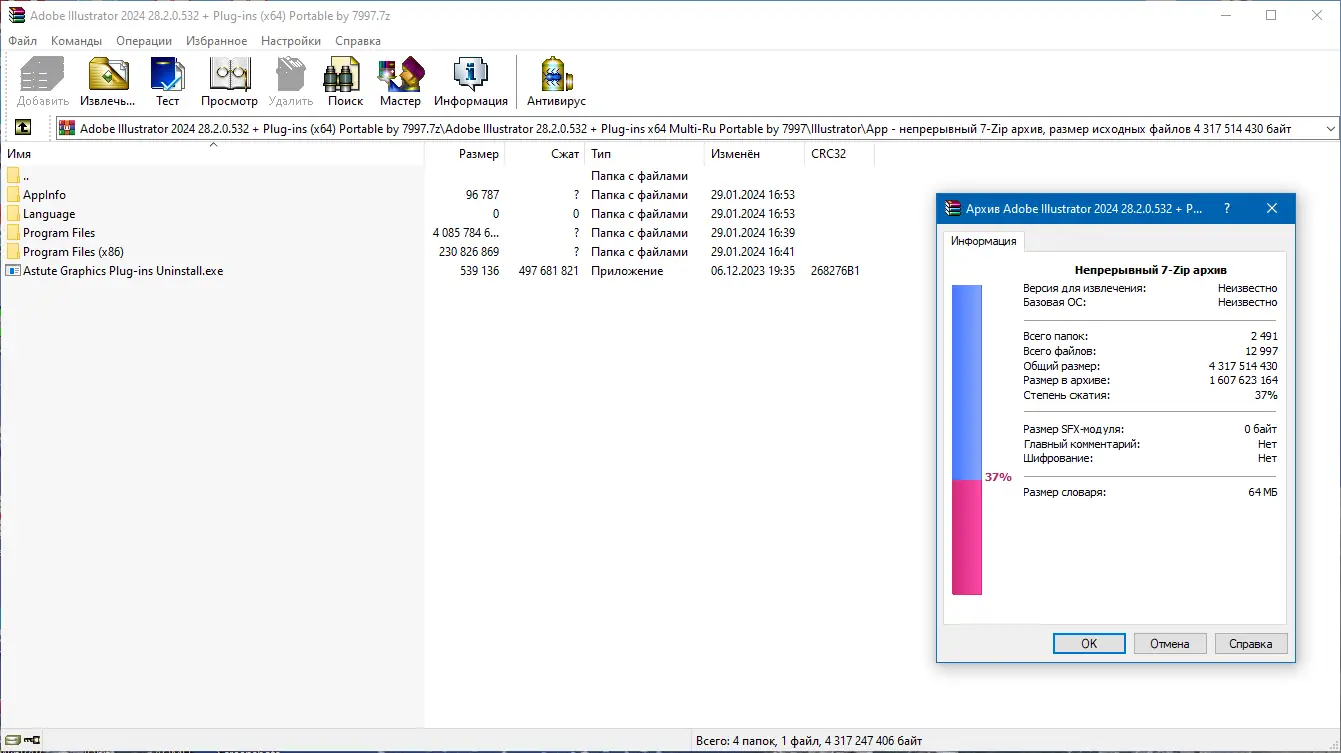The height and width of the screenshot is (753, 1341).
Task: Click the packed size 497 681 821
Action: coord(548,271)
